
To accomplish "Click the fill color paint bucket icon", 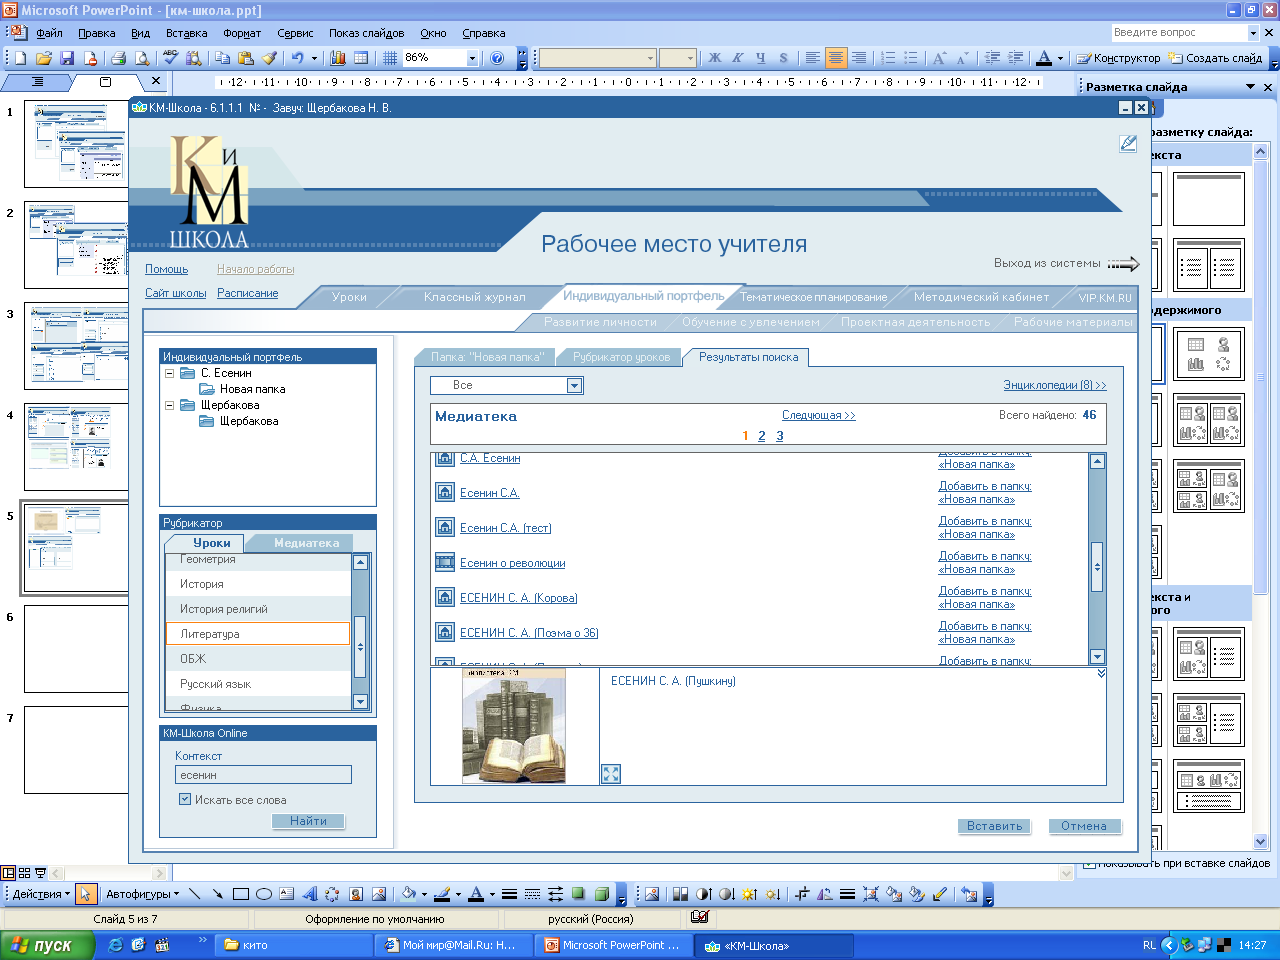I will click(x=408, y=894).
